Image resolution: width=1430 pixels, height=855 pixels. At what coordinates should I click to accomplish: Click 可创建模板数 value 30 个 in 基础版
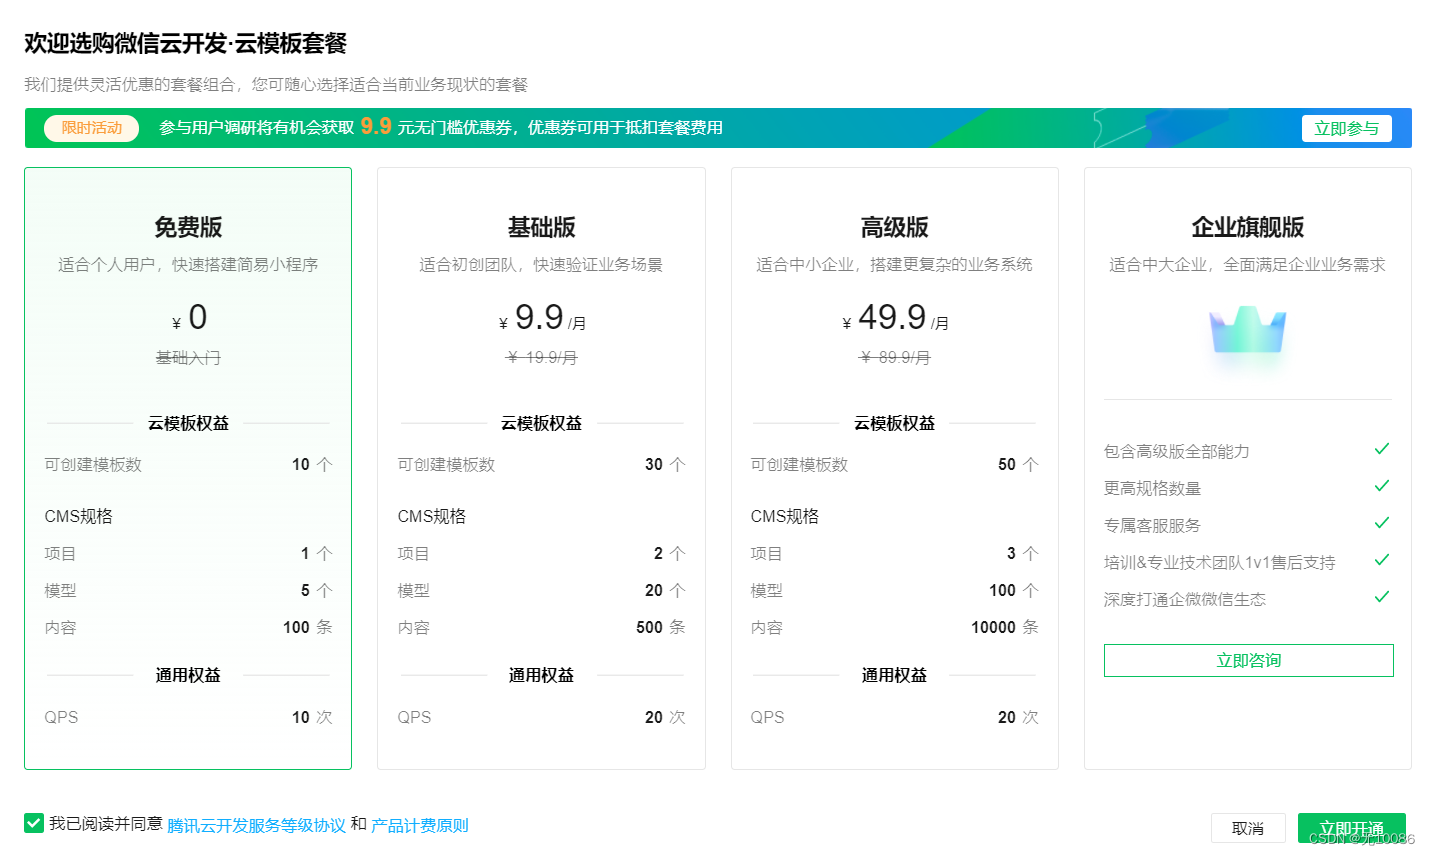[x=665, y=464]
